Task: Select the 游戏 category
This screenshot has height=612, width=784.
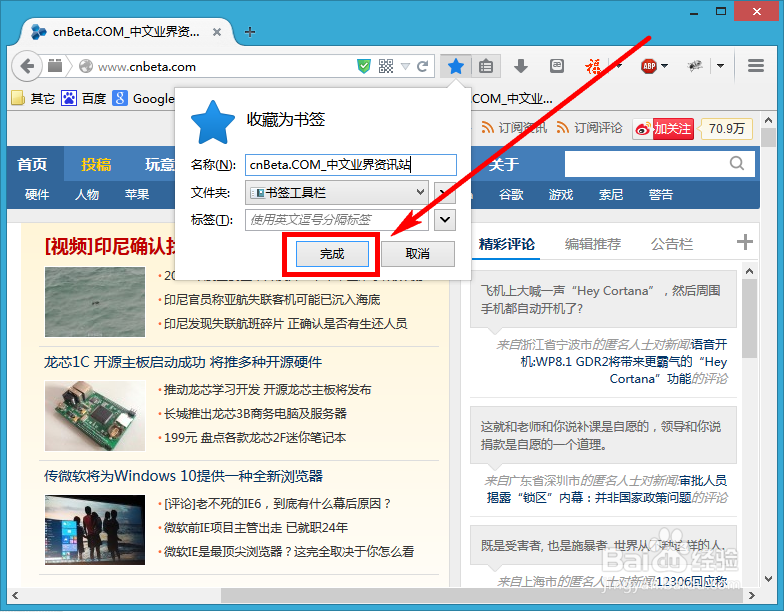Action: pyautogui.click(x=560, y=194)
